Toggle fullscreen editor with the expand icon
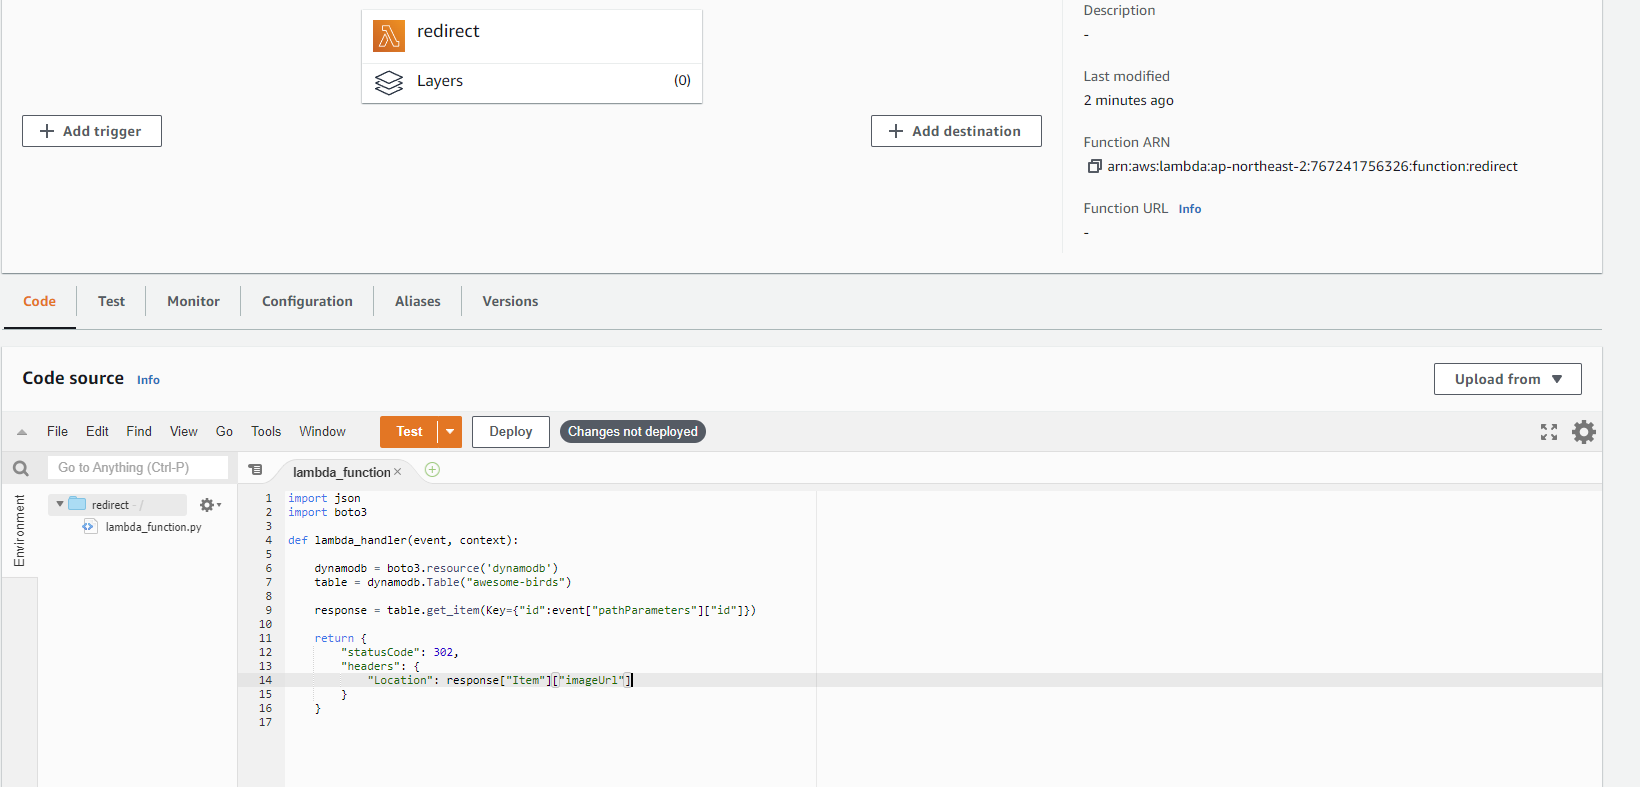The width and height of the screenshot is (1640, 787). 1549,432
